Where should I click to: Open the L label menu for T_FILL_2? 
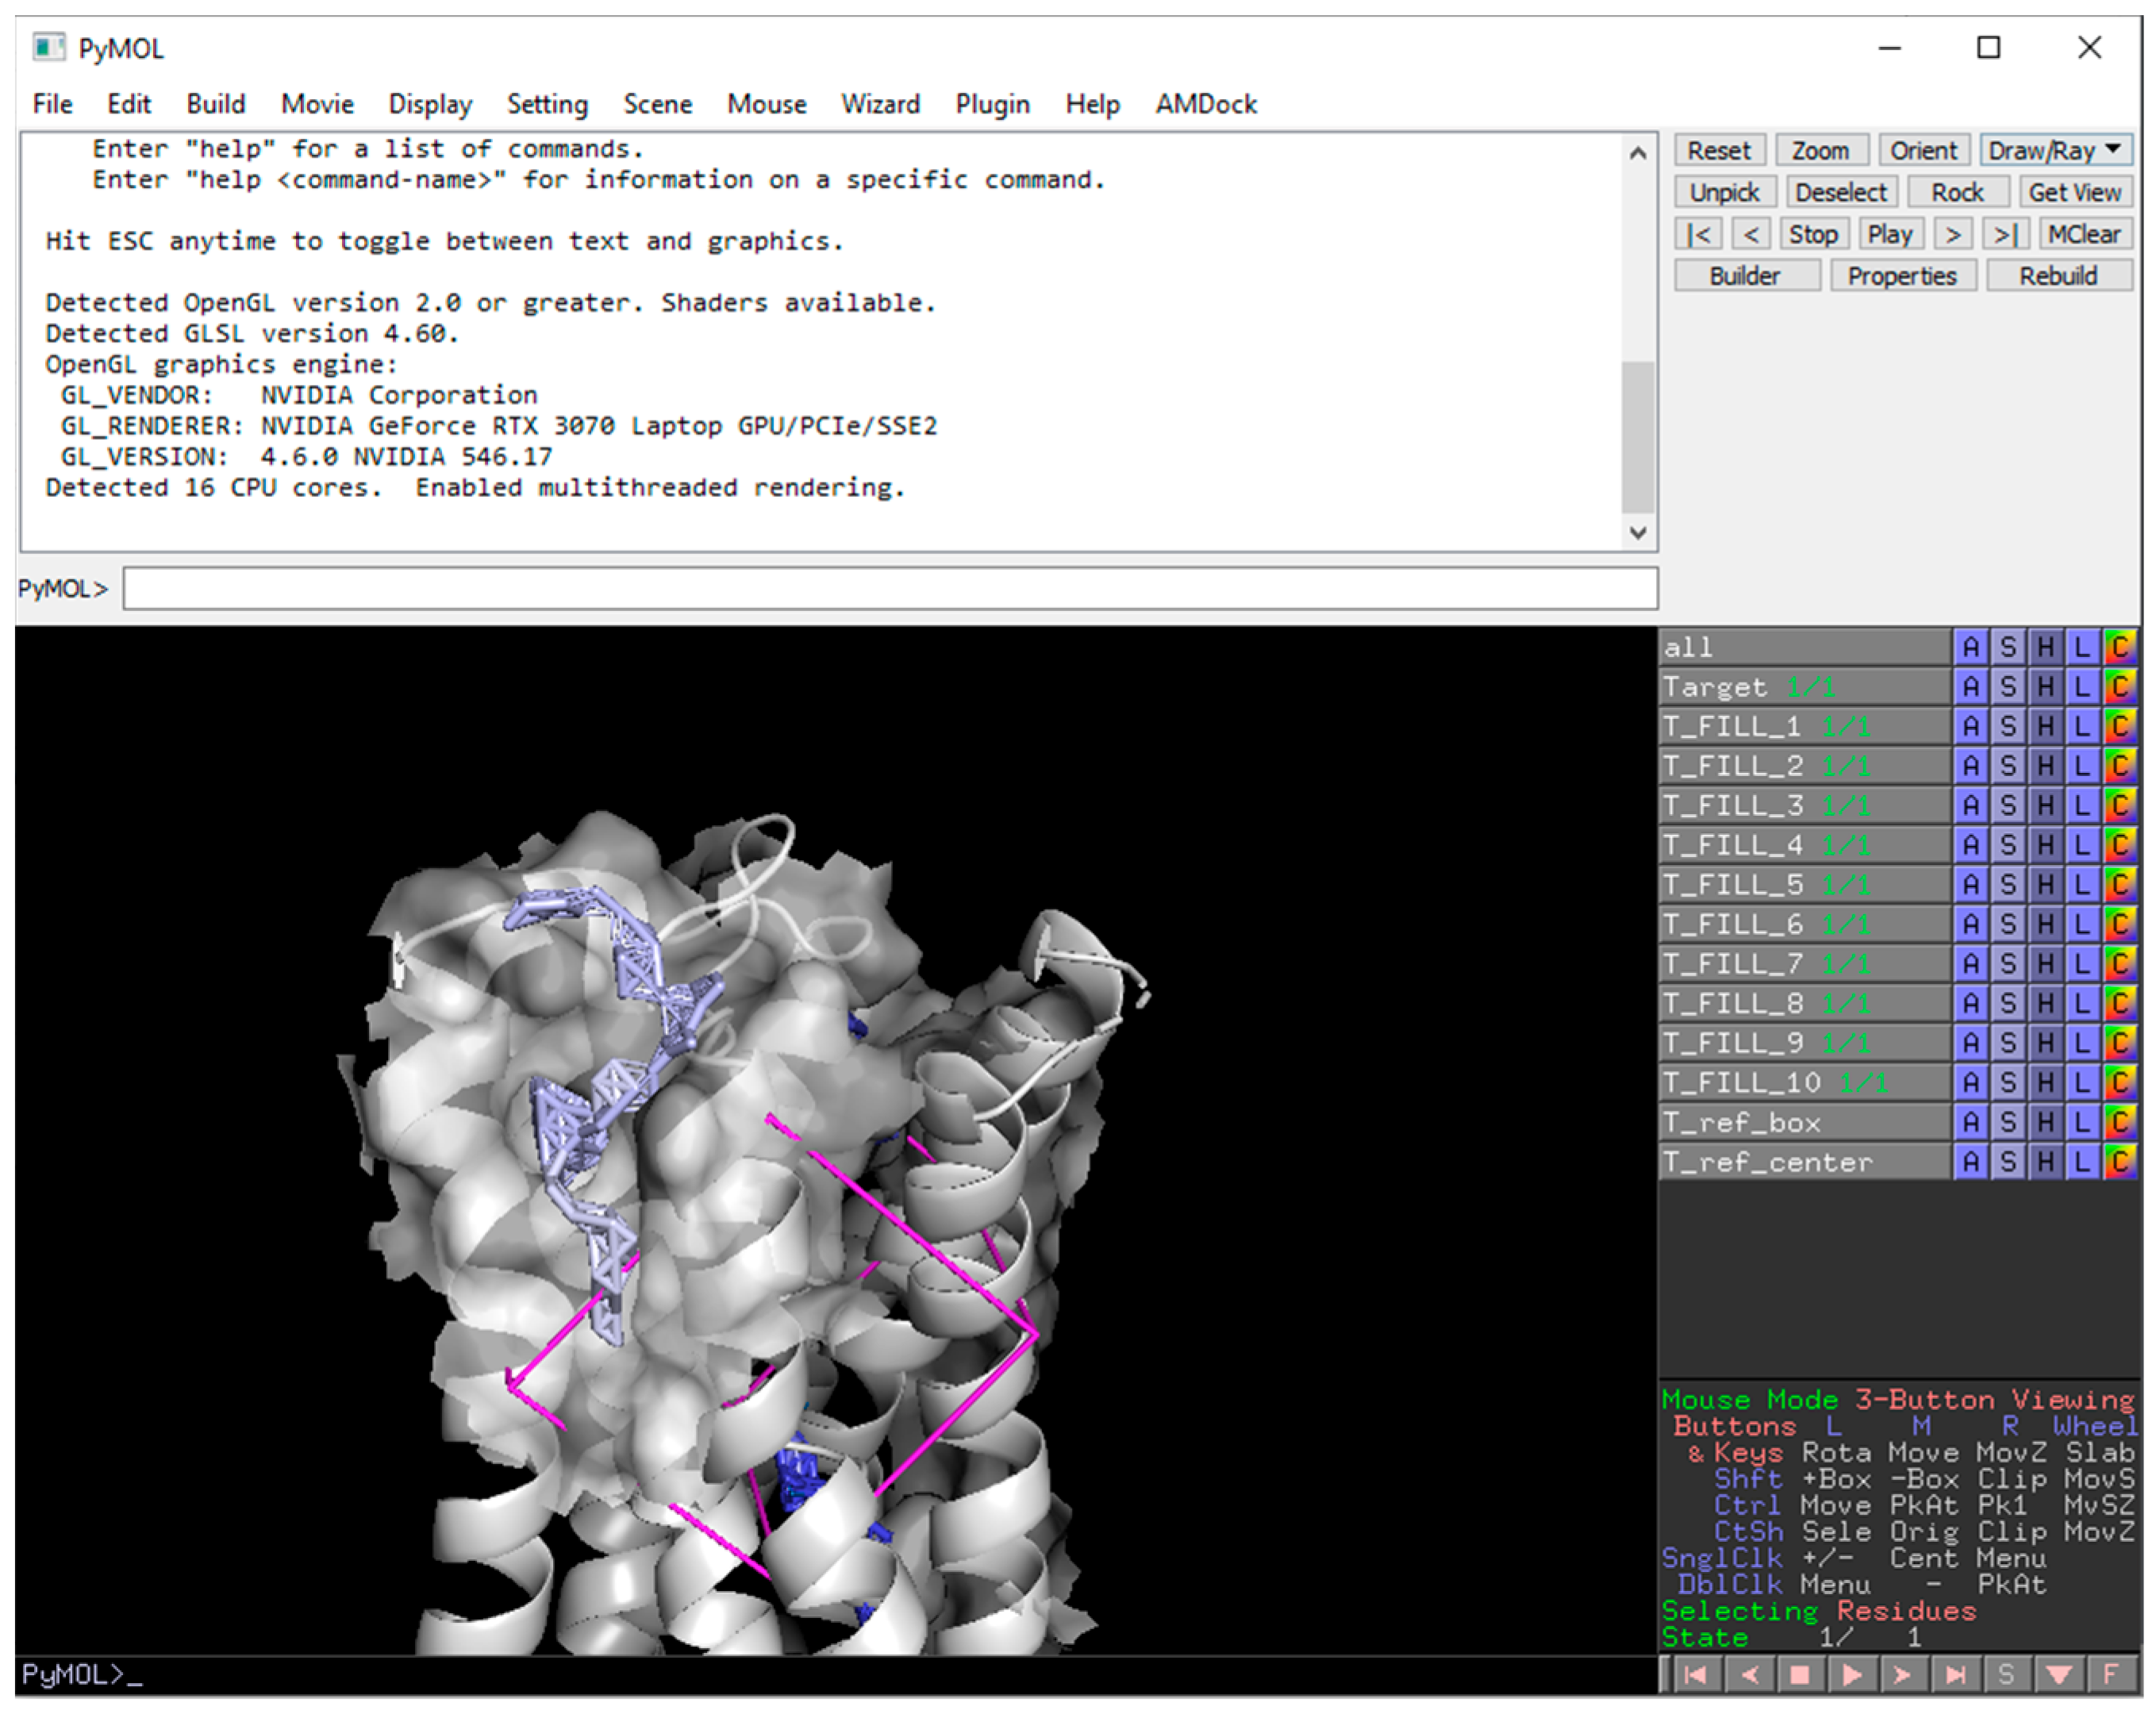[2082, 766]
